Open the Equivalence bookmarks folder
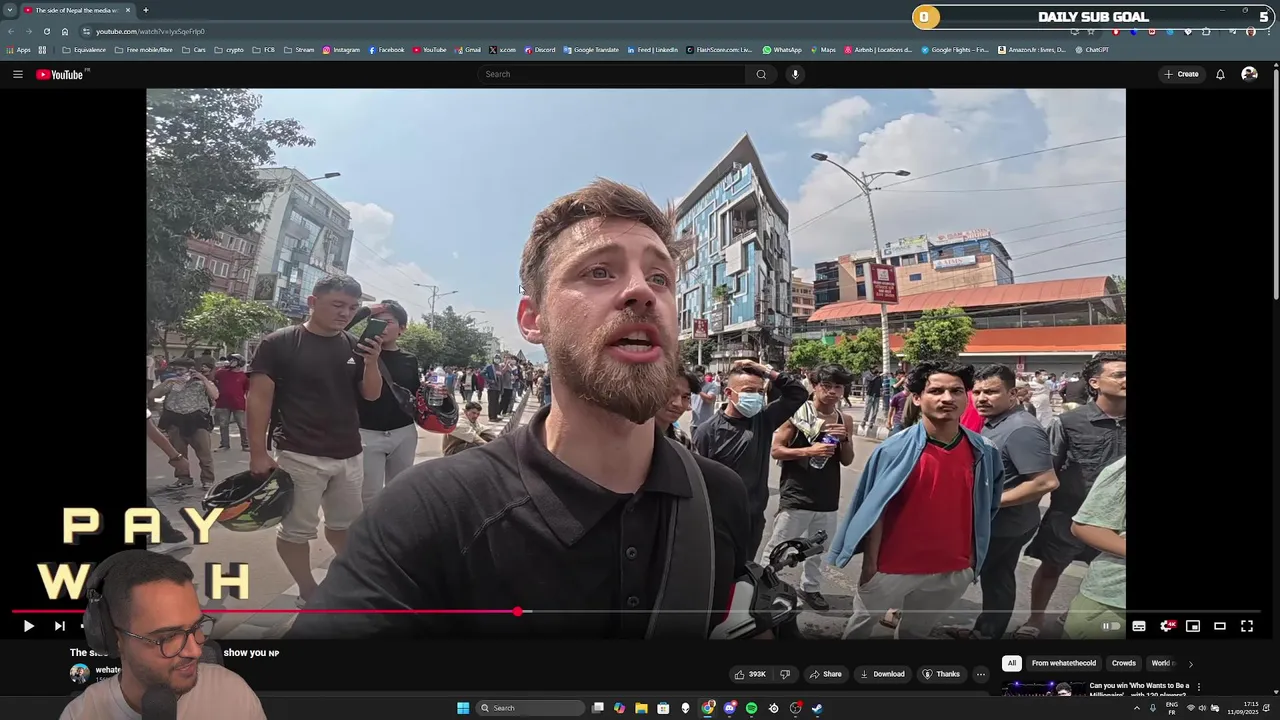Viewport: 1280px width, 720px height. pos(84,50)
